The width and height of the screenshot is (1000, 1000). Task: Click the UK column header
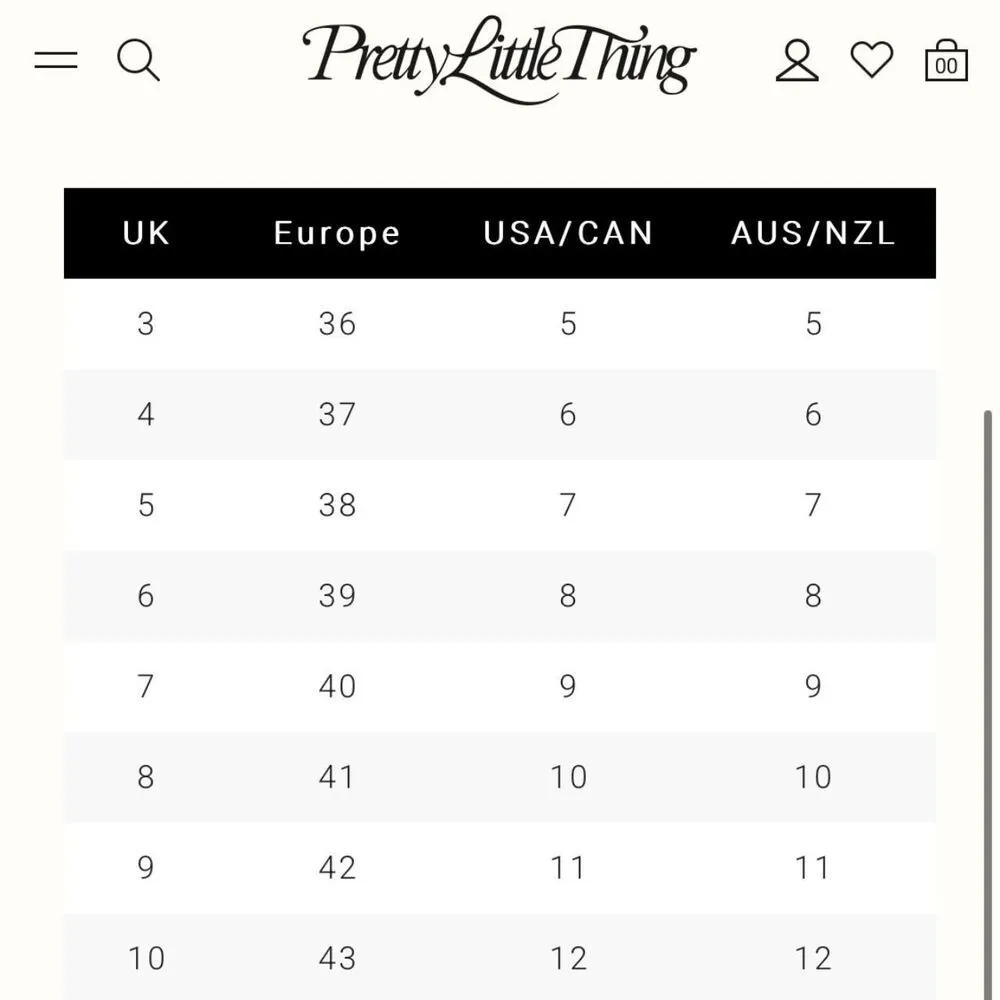146,233
